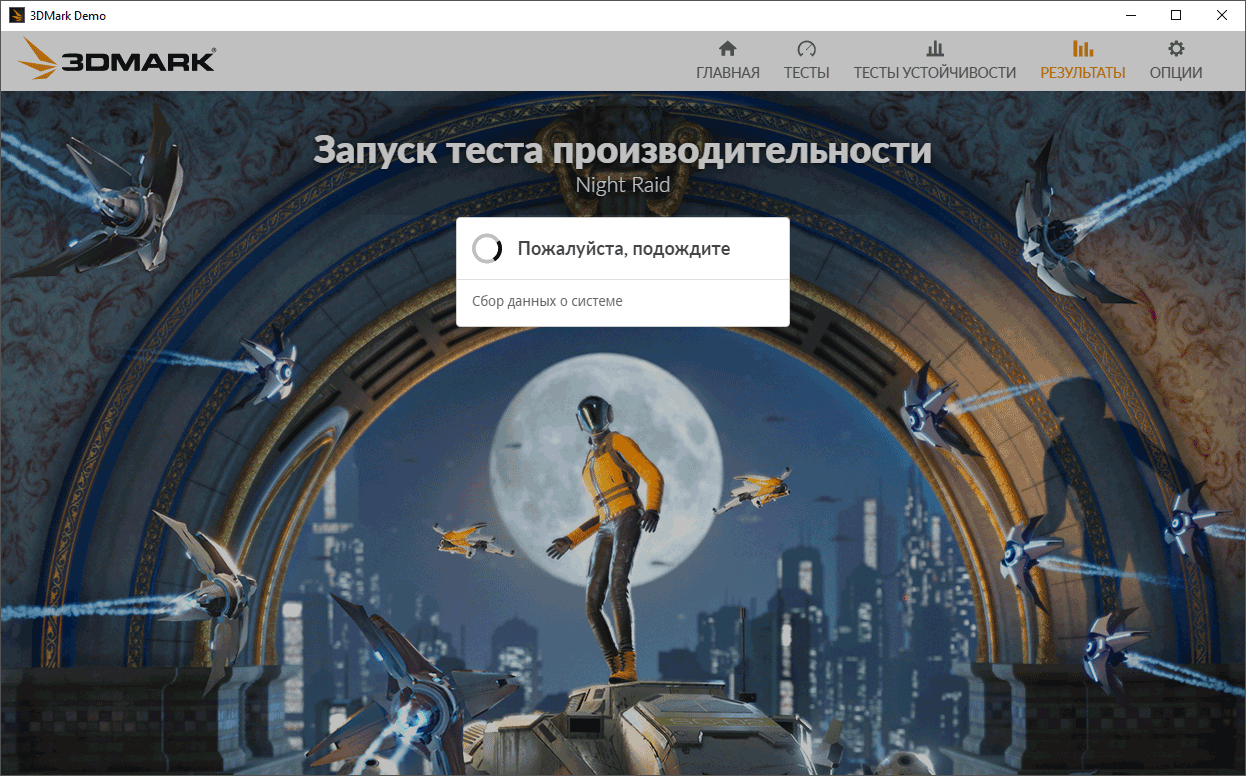Open the ГЛАВНАЯ home tab
This screenshot has width=1246, height=776.
click(727, 60)
